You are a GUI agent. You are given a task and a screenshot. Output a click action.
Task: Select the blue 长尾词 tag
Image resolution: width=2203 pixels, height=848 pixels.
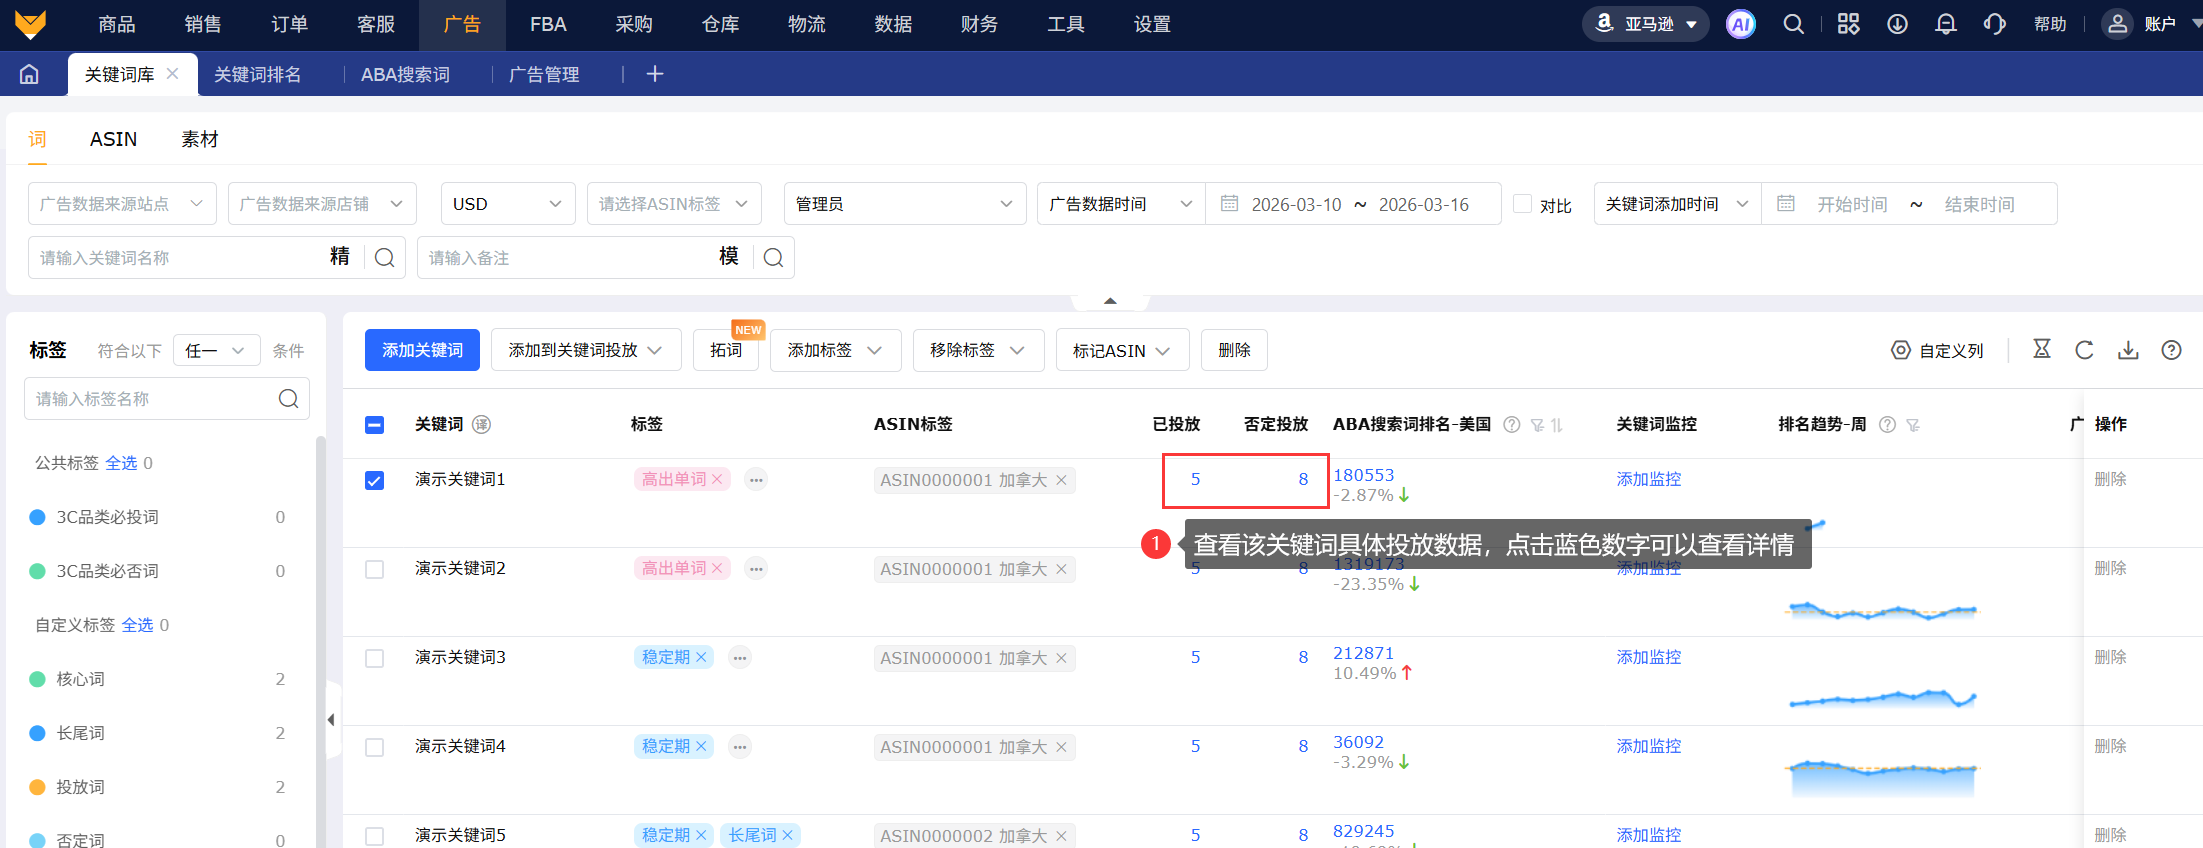coord(80,733)
